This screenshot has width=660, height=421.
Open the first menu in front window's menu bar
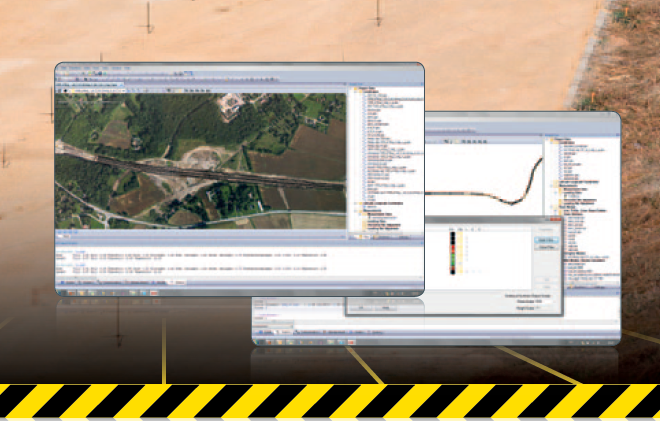63,67
